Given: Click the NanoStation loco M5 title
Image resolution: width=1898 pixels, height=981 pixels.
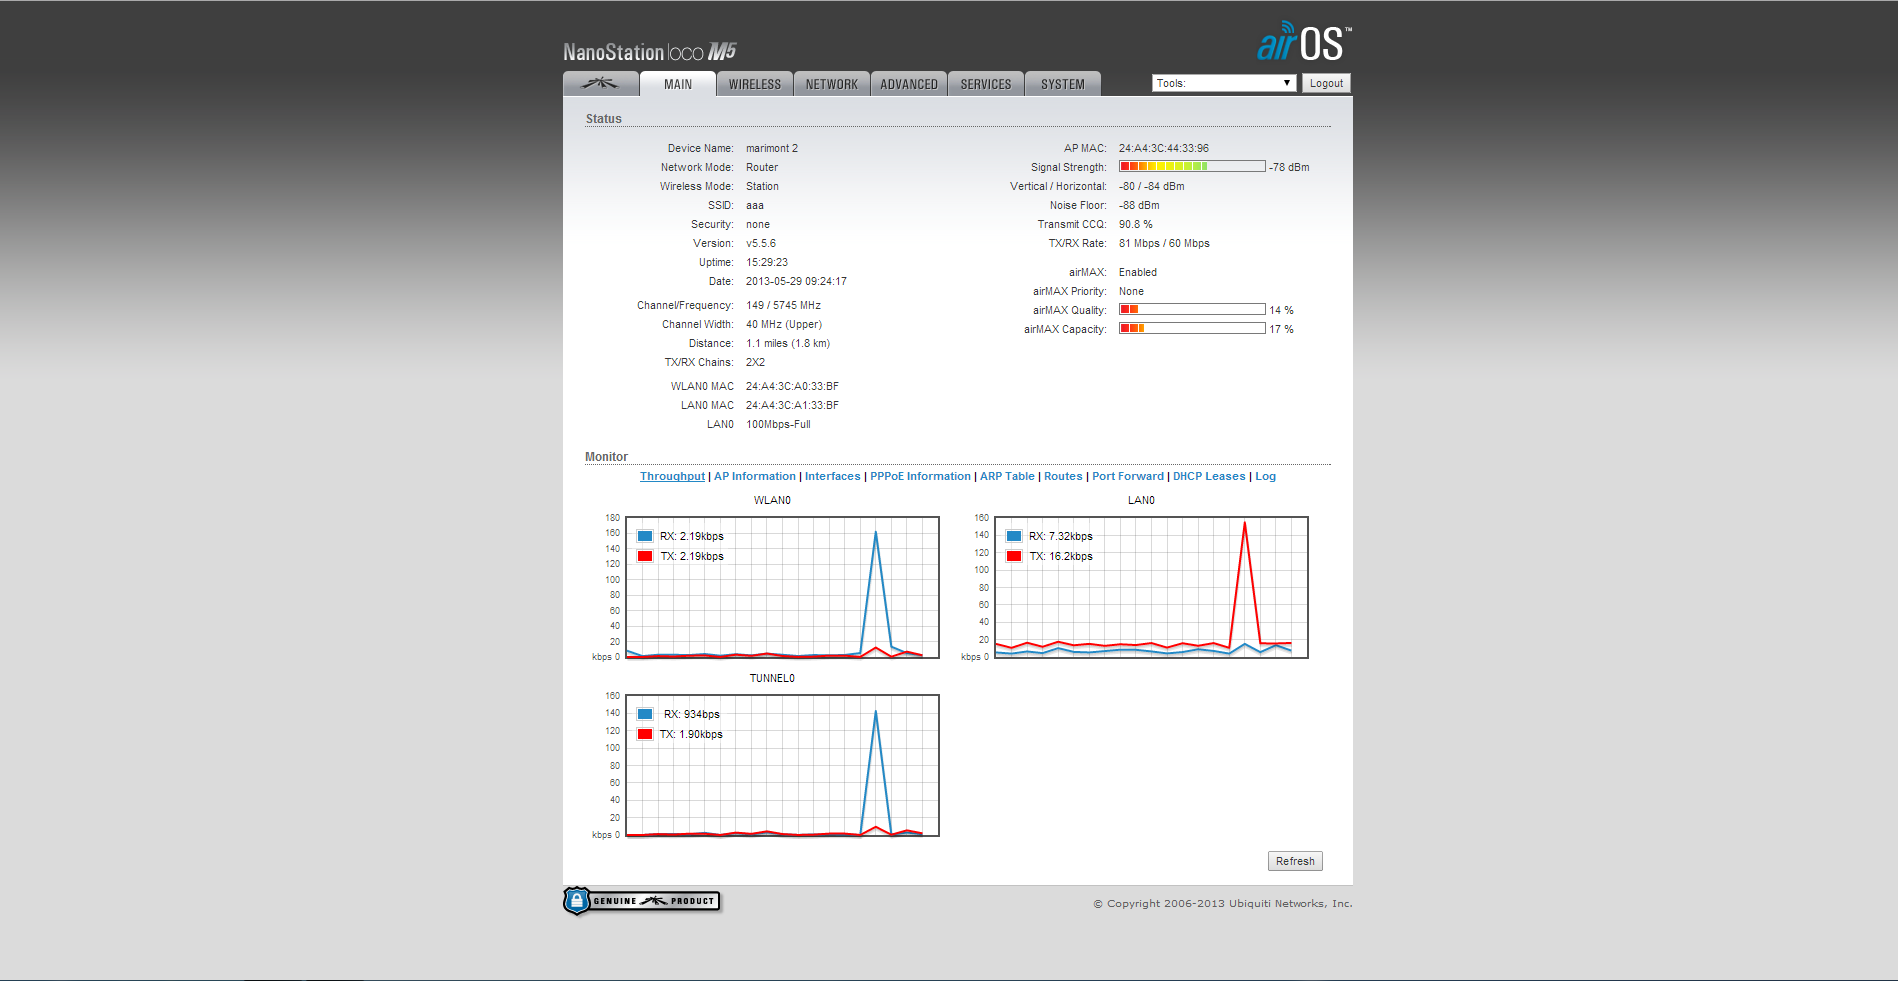Looking at the screenshot, I should [x=650, y=52].
